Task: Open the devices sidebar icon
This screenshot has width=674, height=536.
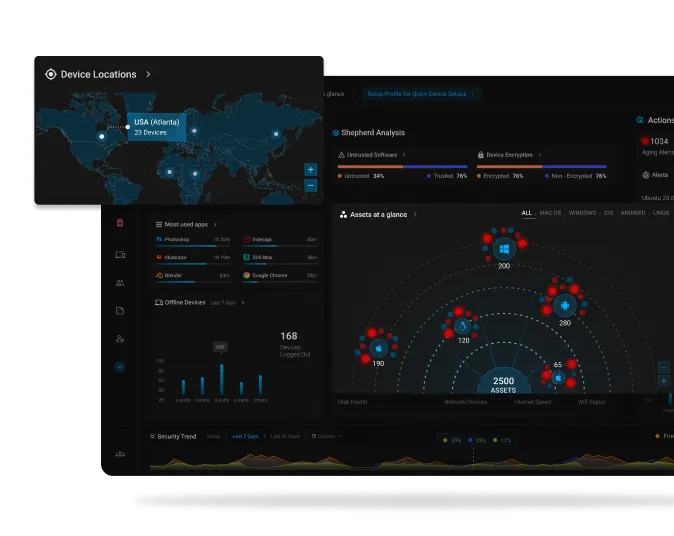Action: click(x=120, y=255)
